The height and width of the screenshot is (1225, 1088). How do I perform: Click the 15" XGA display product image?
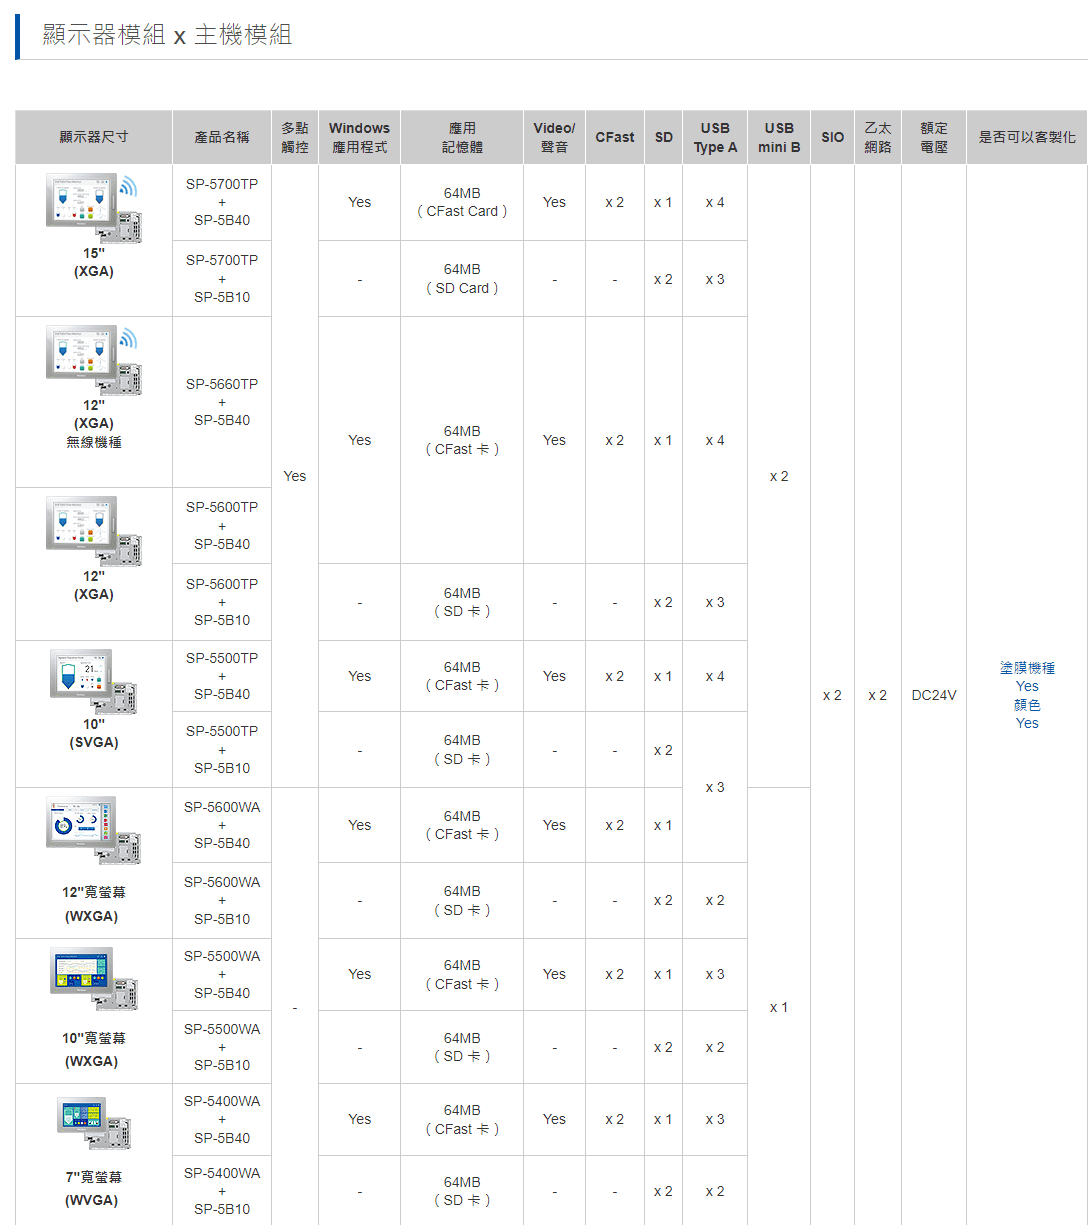[x=93, y=207]
